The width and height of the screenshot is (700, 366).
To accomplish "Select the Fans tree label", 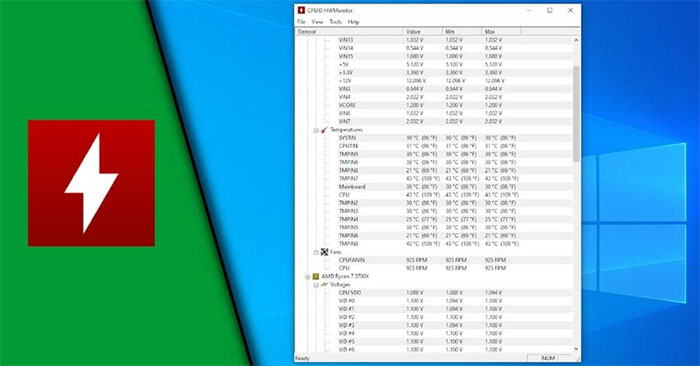I will click(x=336, y=252).
